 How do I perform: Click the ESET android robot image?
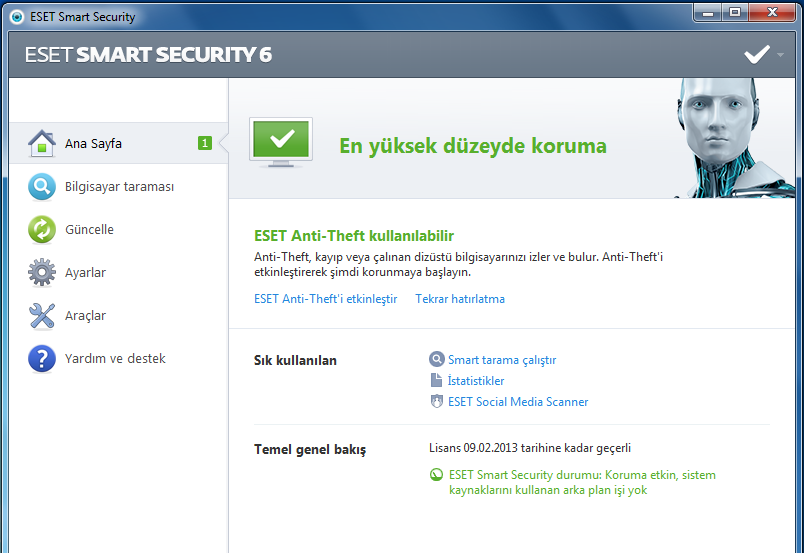[x=734, y=137]
